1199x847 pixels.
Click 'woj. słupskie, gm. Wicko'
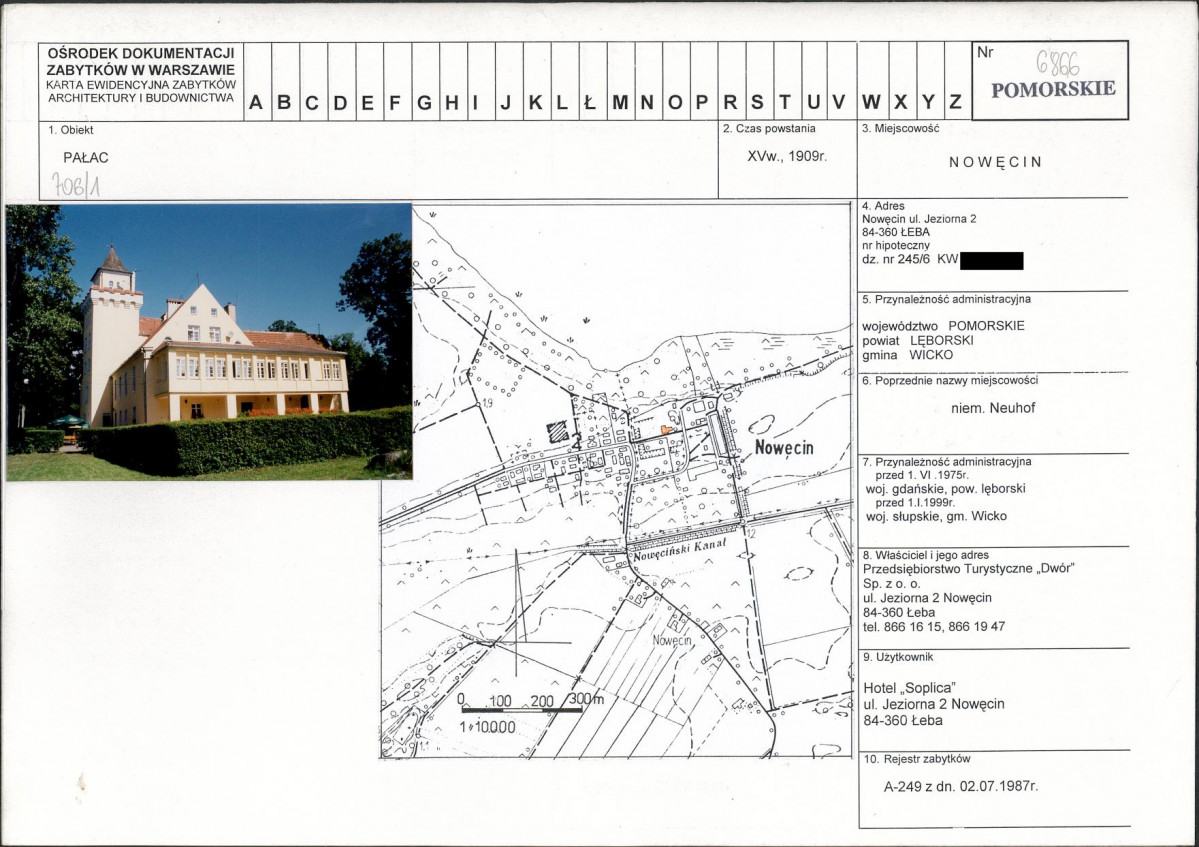pos(935,517)
